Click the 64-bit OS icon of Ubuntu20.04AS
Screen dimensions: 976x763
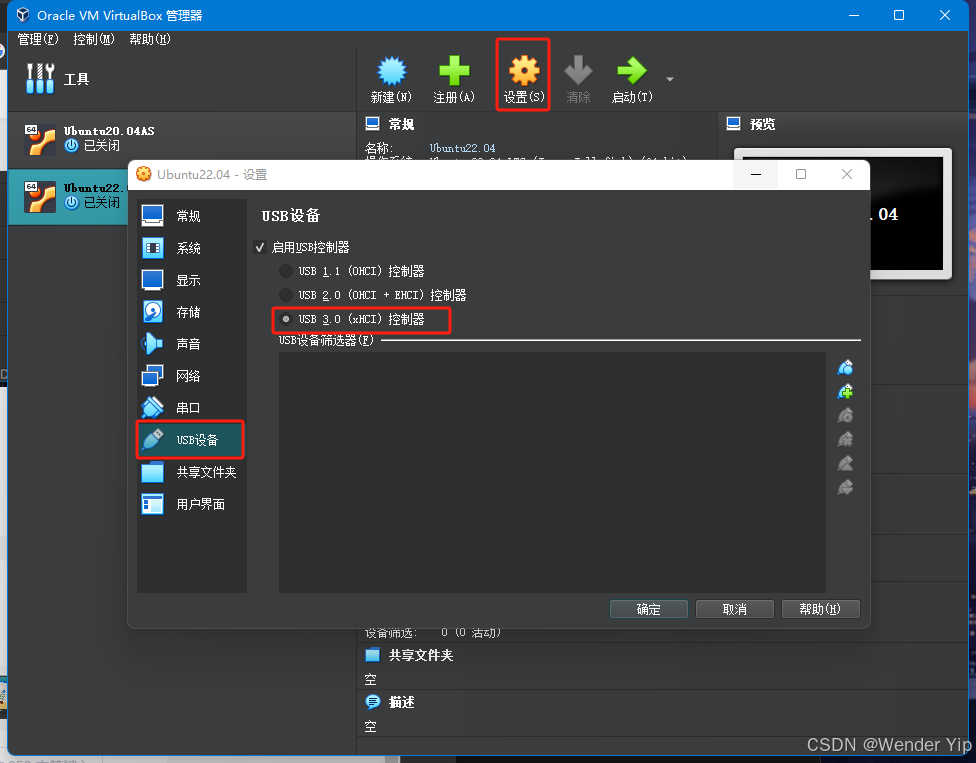(40, 139)
